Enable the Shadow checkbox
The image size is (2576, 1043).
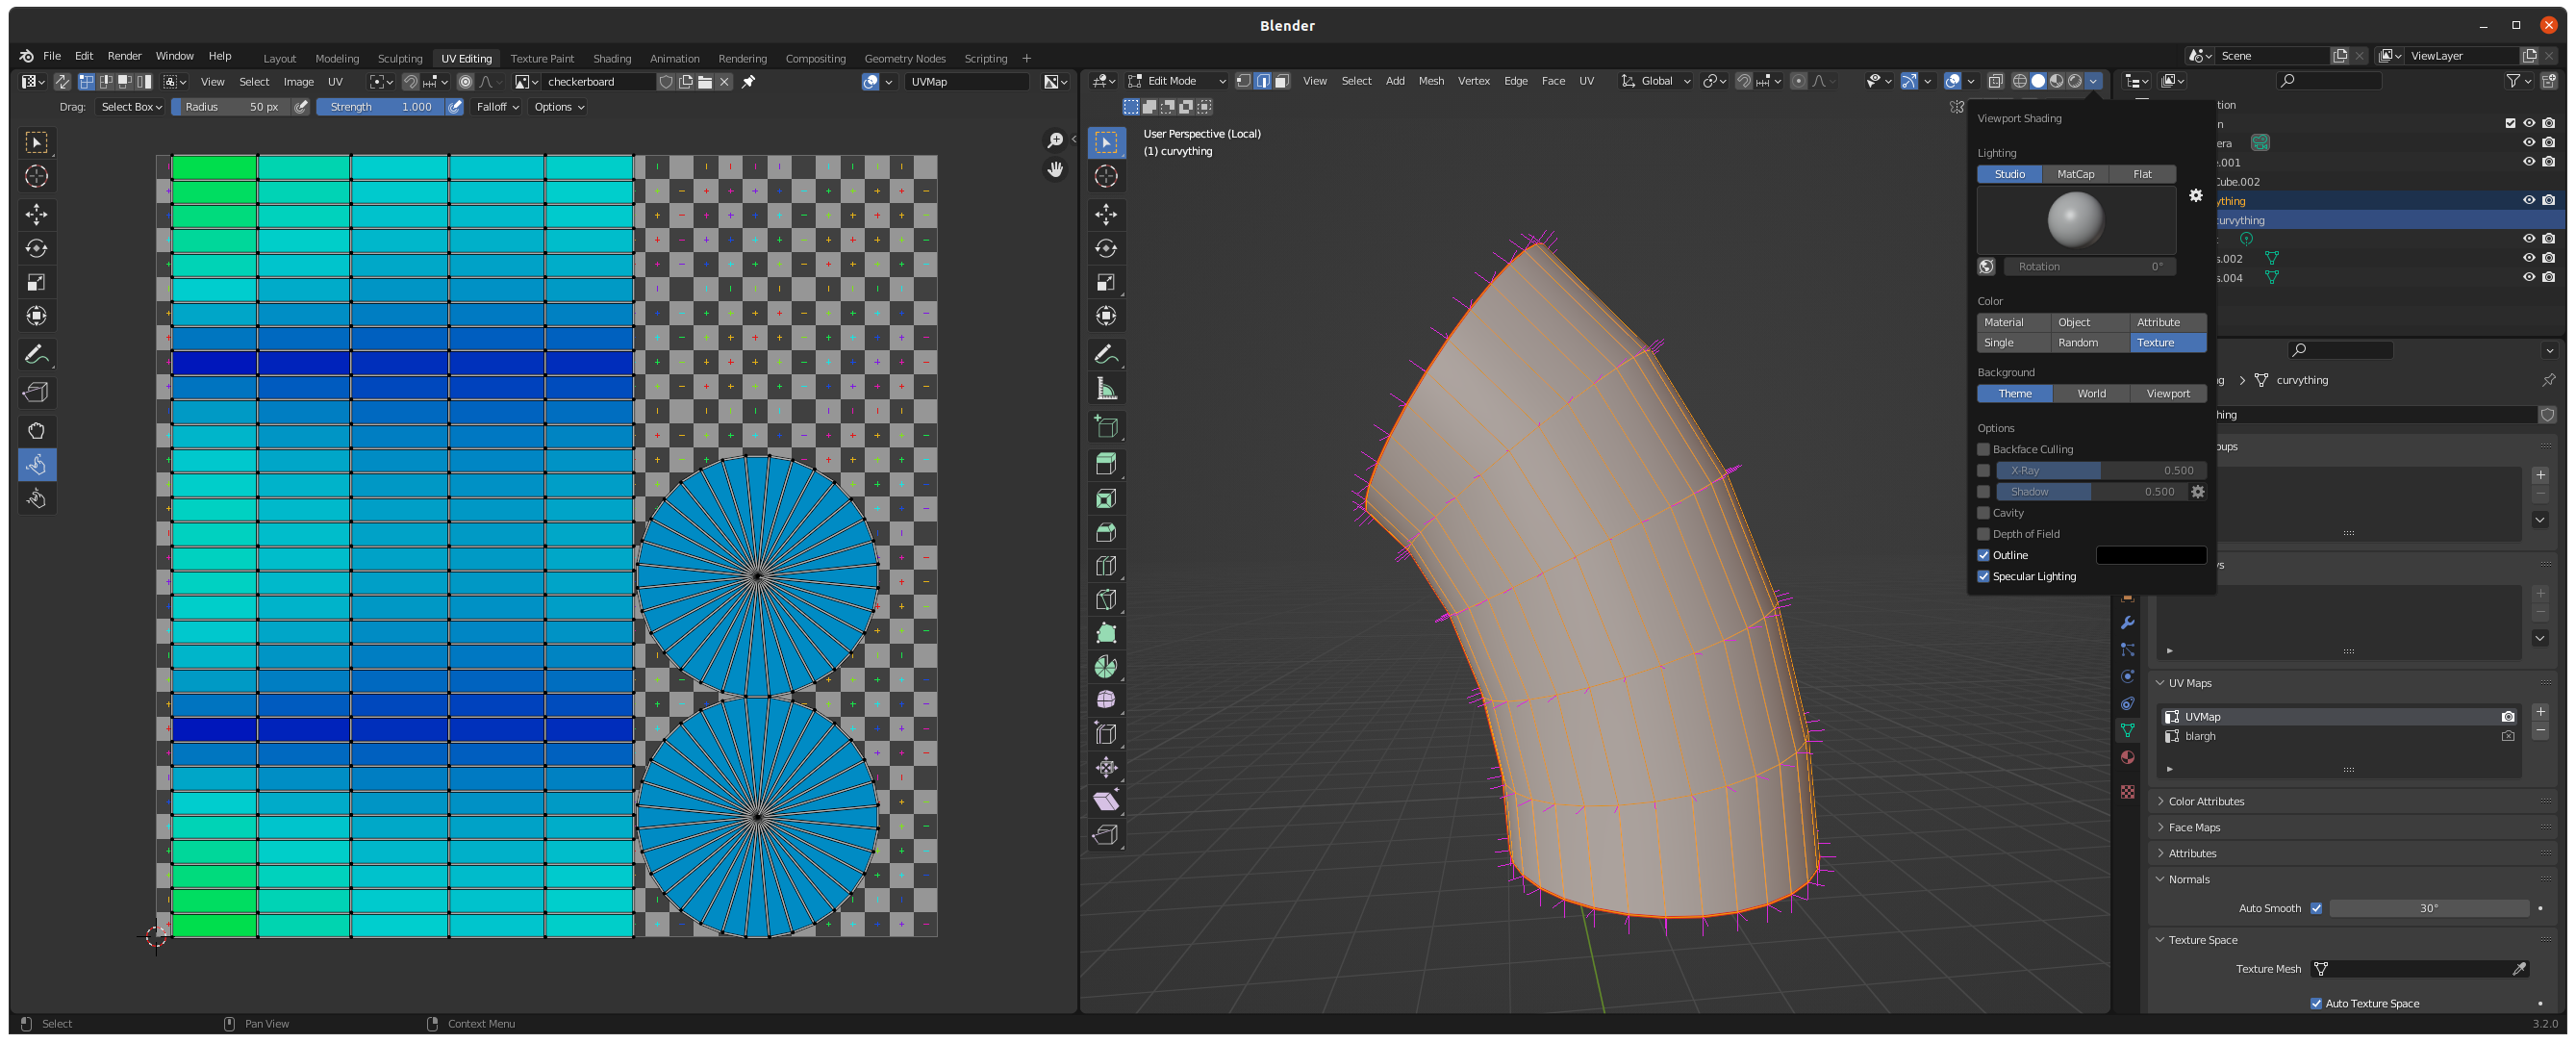point(1983,492)
